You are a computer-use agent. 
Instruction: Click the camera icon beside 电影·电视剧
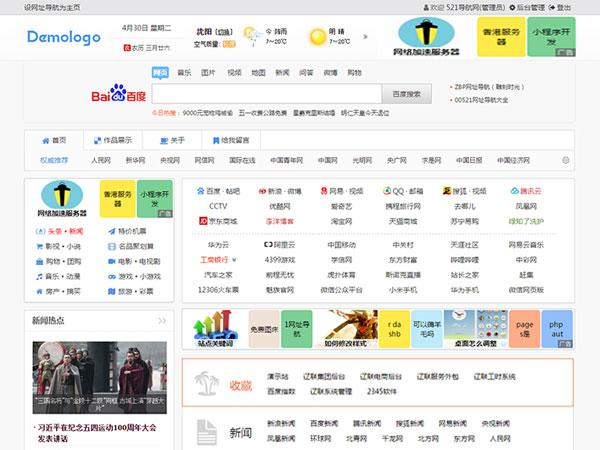point(112,261)
